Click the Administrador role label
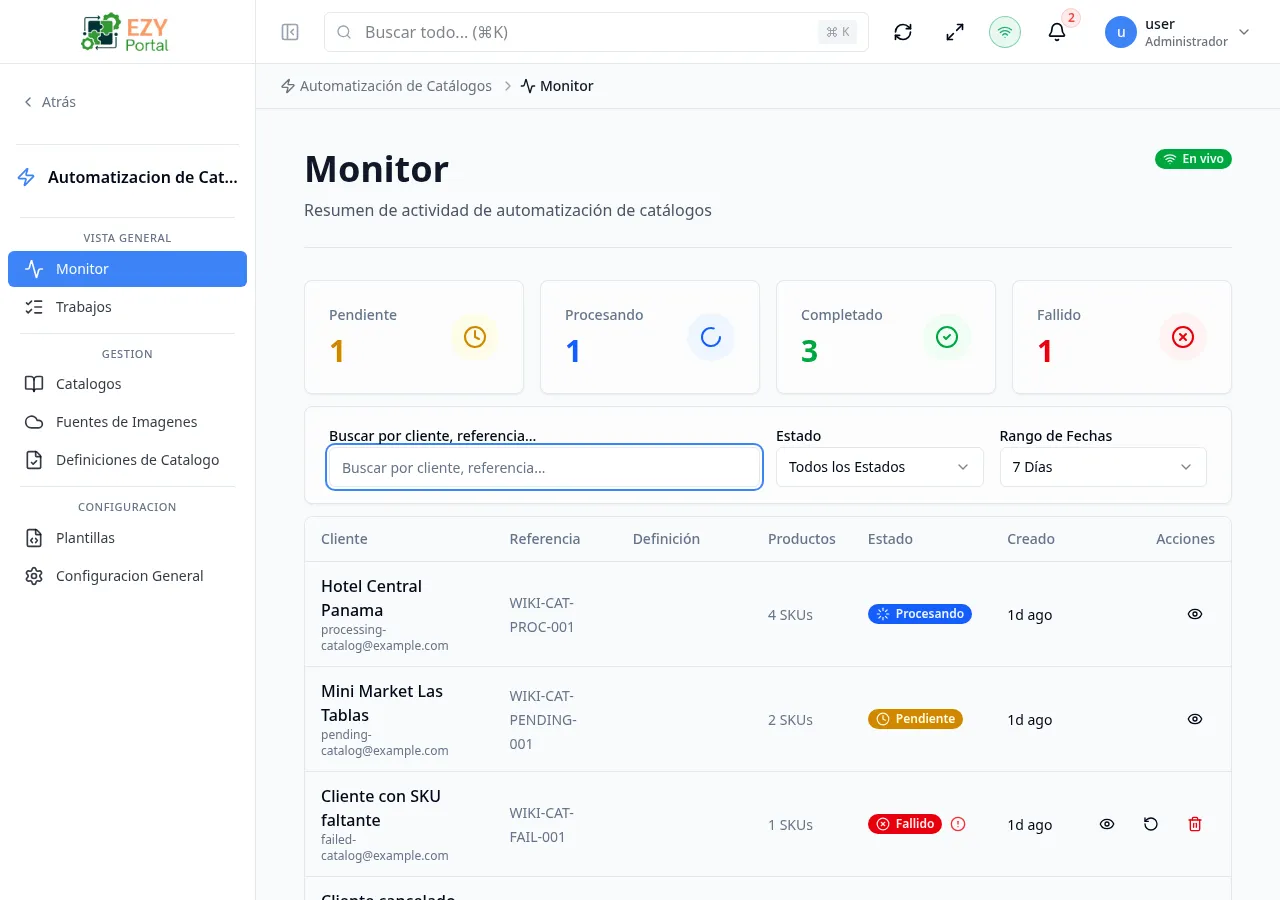The width and height of the screenshot is (1280, 900). (1186, 42)
